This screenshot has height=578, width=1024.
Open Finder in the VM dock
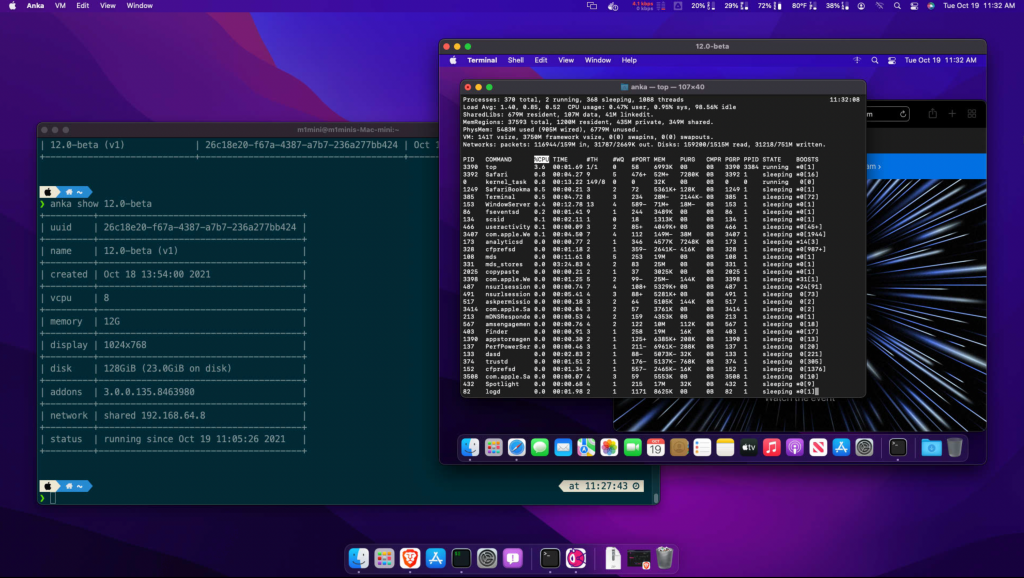pos(470,447)
